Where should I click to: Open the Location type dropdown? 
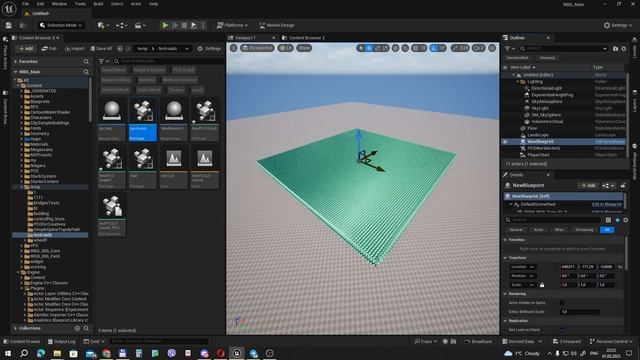tap(523, 267)
